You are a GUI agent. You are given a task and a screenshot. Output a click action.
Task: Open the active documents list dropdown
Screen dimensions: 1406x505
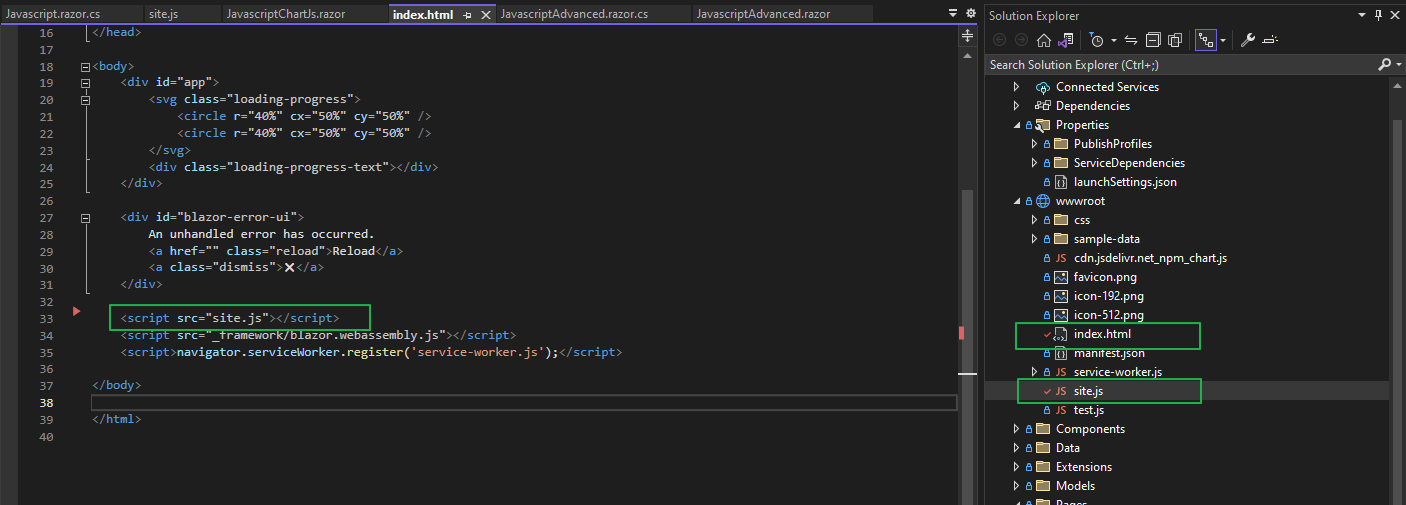click(x=952, y=14)
